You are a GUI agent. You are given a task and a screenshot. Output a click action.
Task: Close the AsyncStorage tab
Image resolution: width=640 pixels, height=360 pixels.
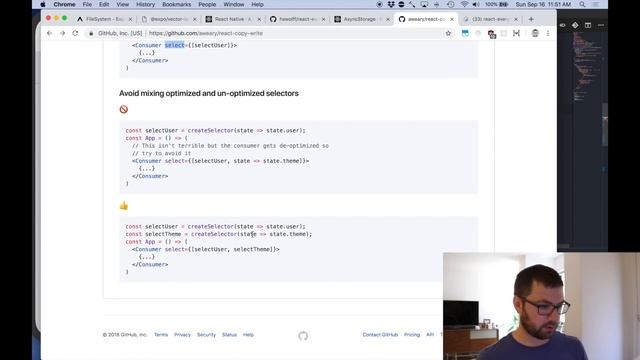[x=388, y=19]
